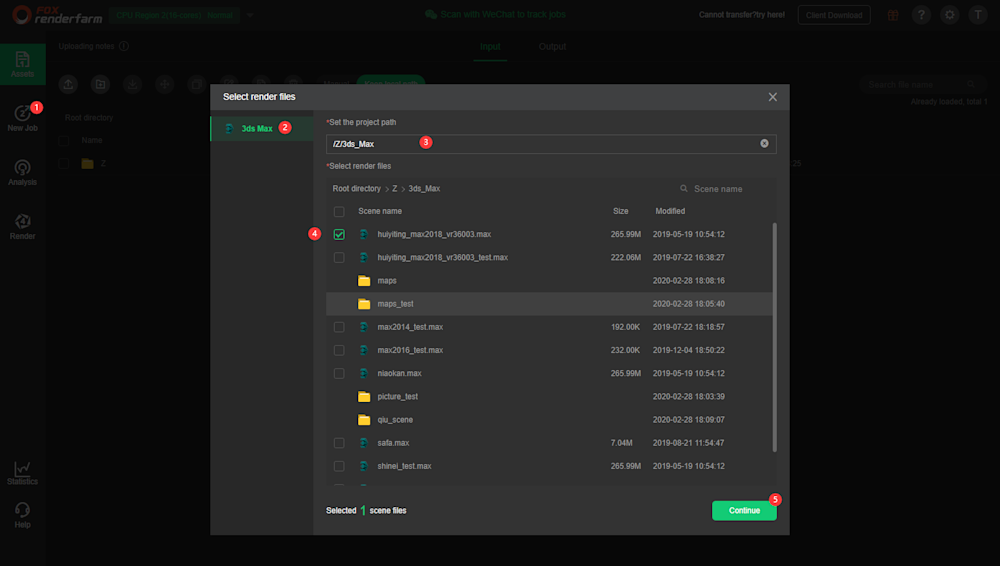Open the Assets sidebar section
1000x566 pixels.
click(22, 64)
